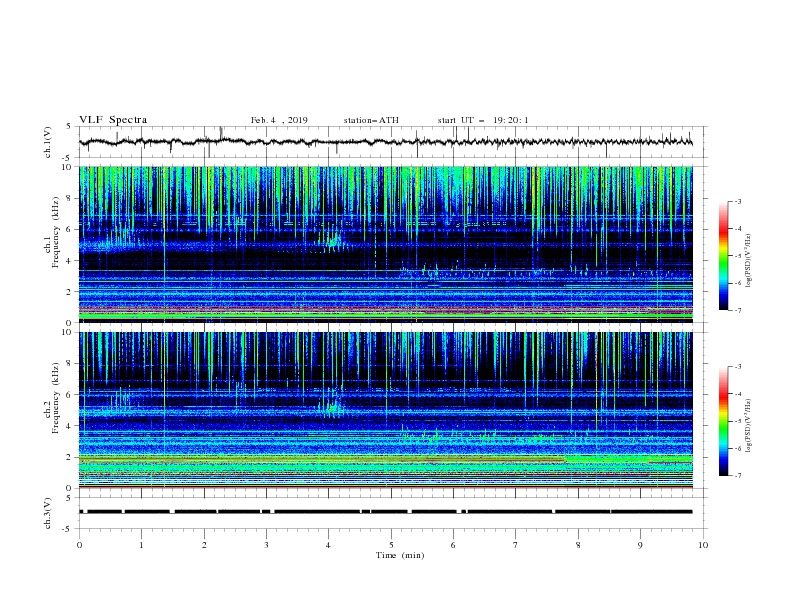Click the 'VLF Spectra' title text

[113, 120]
